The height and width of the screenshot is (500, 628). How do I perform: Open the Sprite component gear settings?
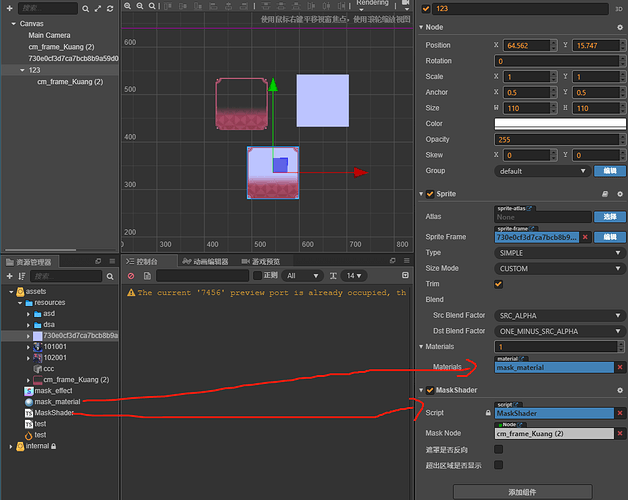pyautogui.click(x=620, y=194)
